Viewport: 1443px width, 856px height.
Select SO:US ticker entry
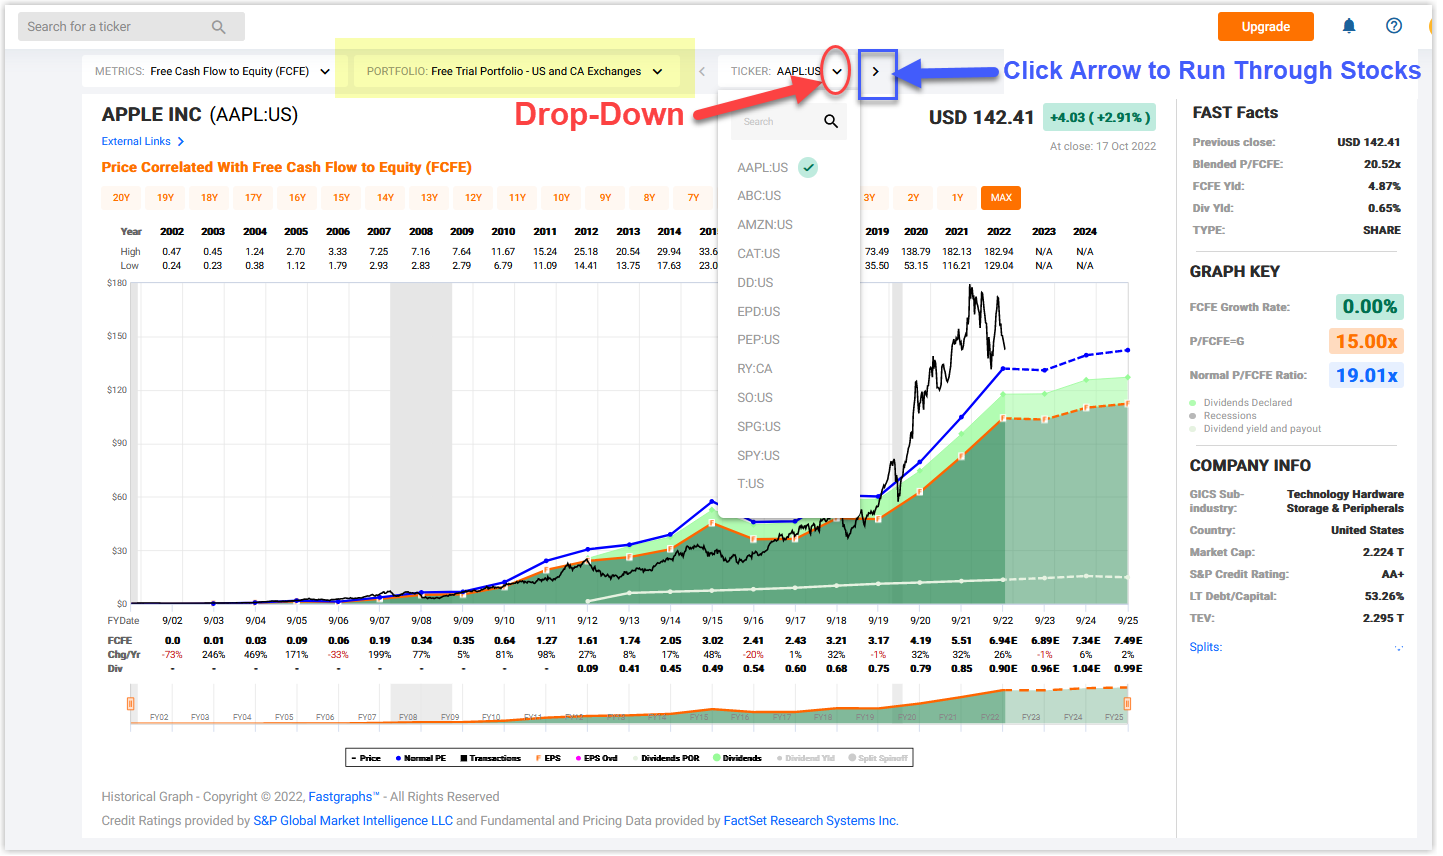[755, 398]
